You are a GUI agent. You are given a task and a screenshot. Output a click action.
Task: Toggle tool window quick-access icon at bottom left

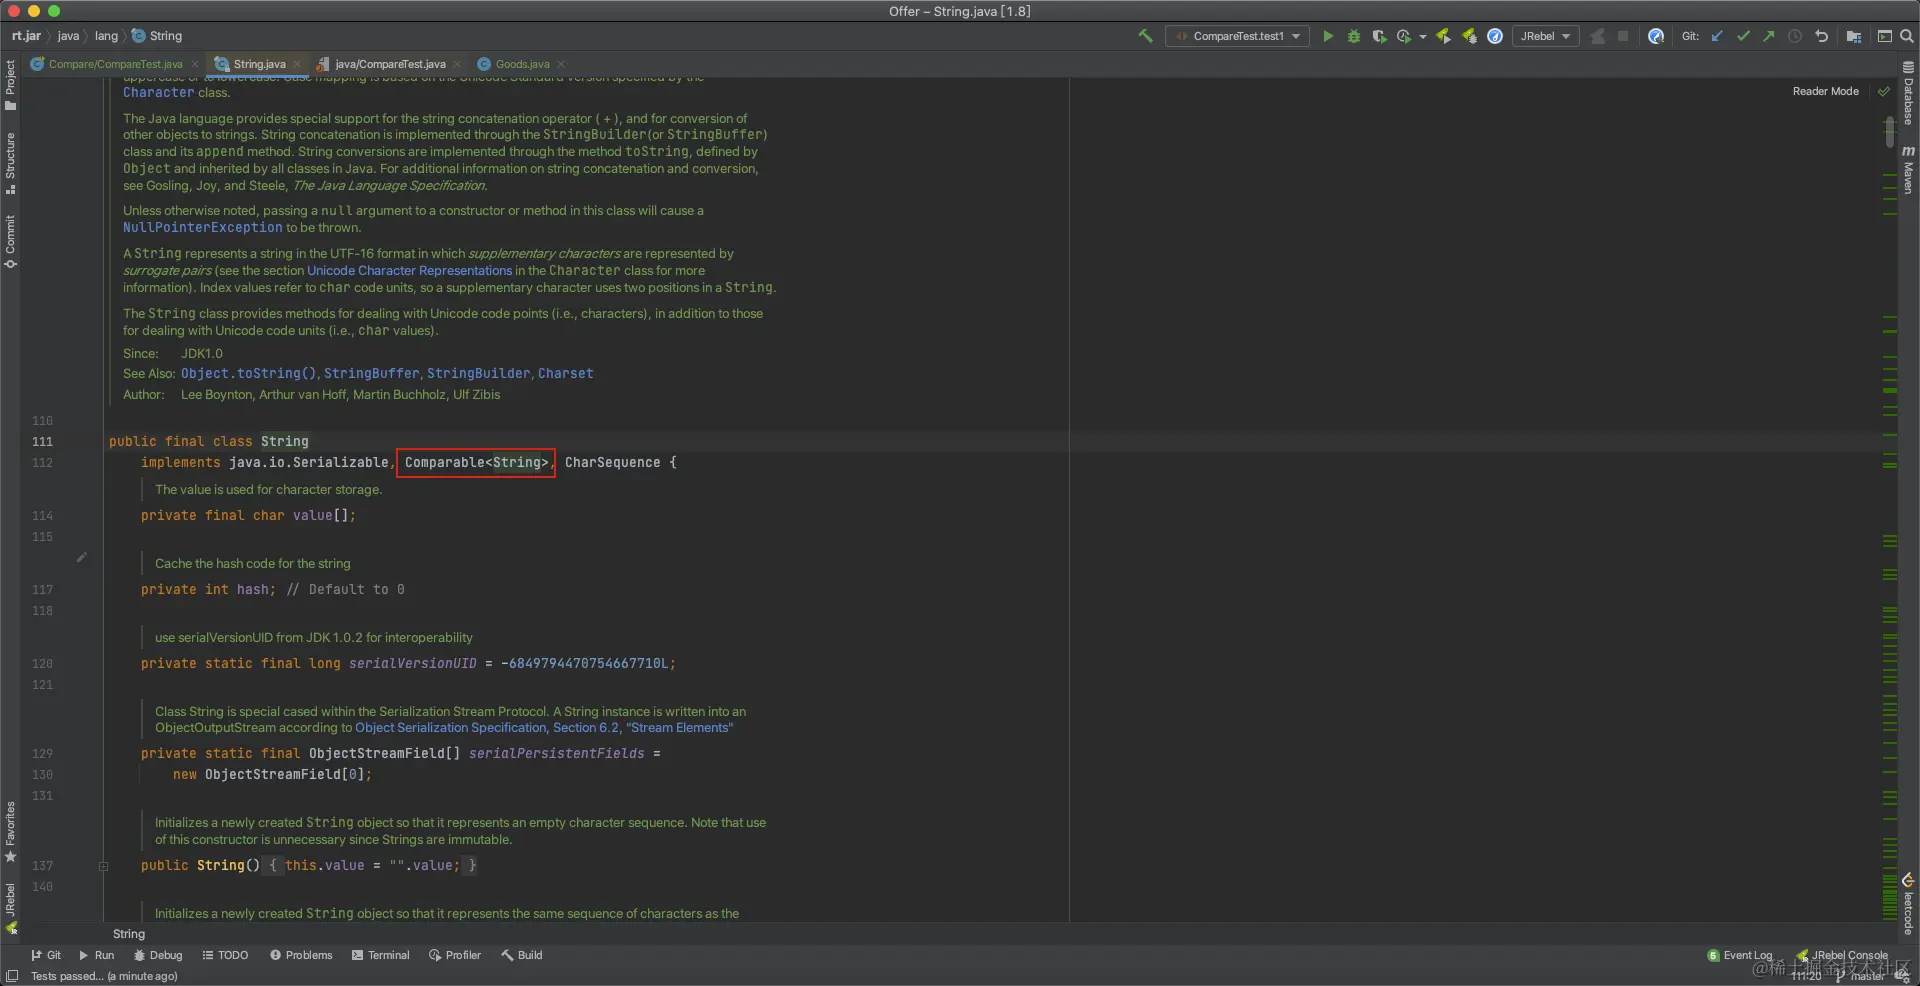pyautogui.click(x=12, y=976)
